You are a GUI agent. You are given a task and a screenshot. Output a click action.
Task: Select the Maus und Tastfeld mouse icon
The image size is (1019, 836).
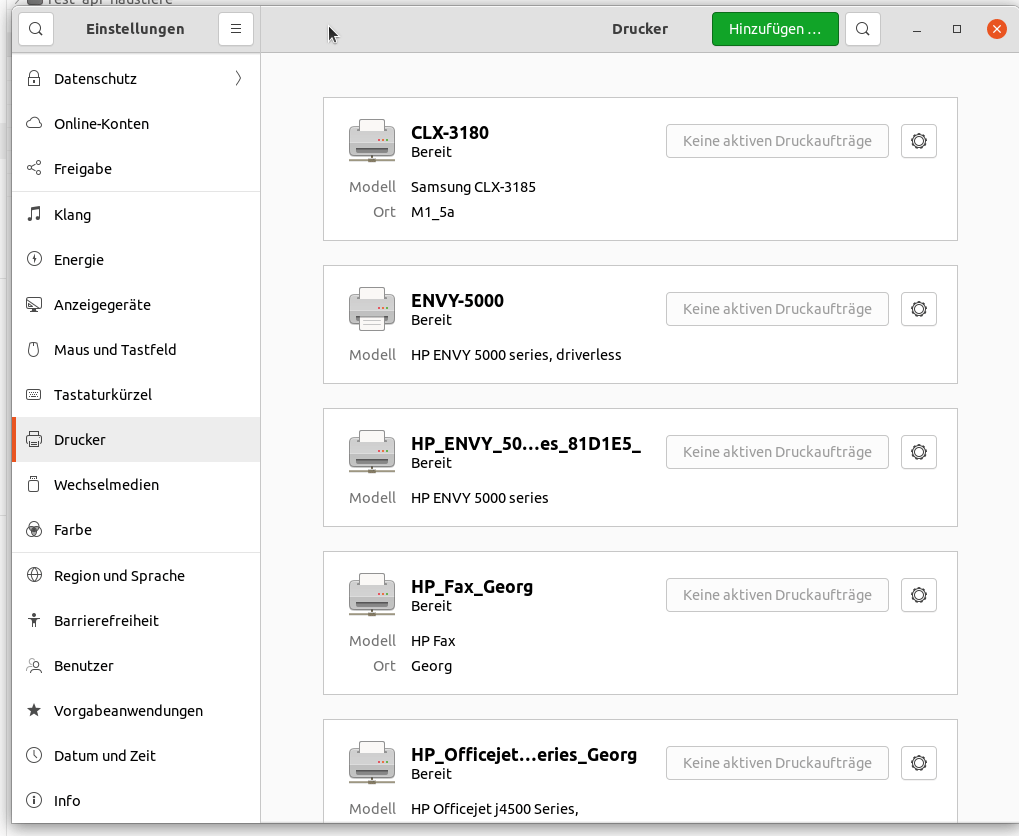coord(33,349)
